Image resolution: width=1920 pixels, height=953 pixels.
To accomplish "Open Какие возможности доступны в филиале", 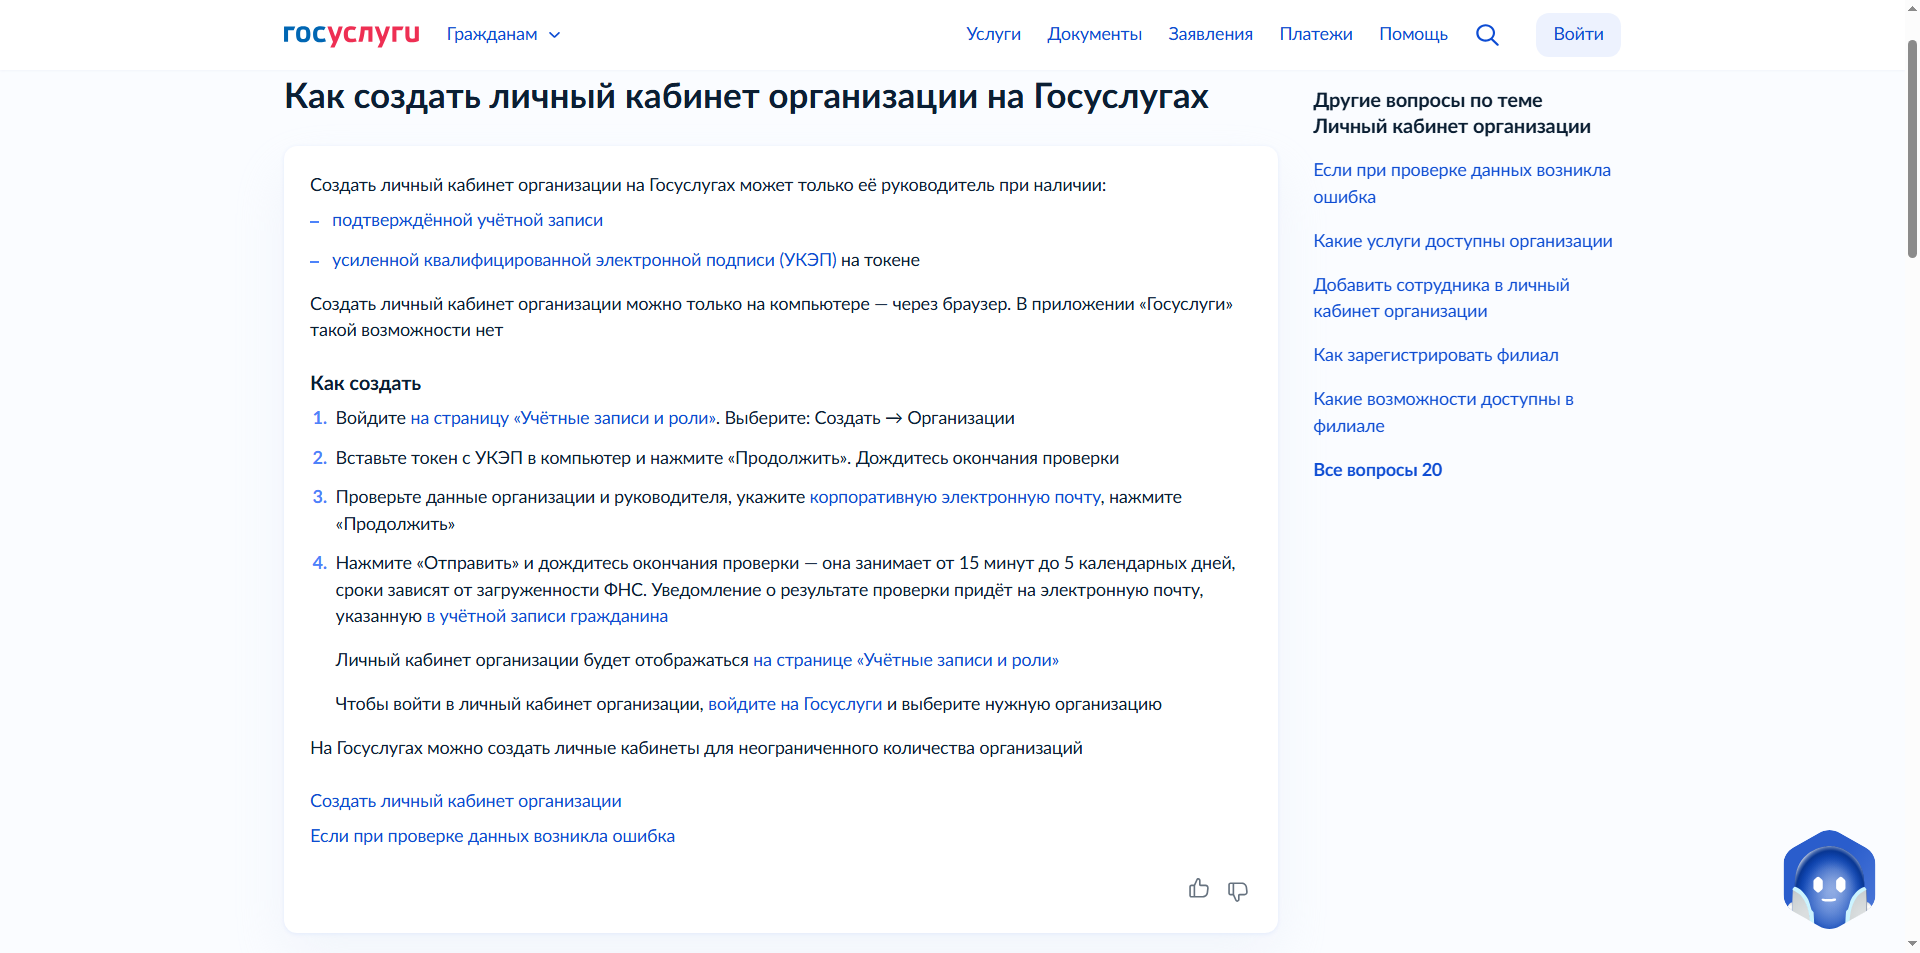I will pyautogui.click(x=1443, y=412).
